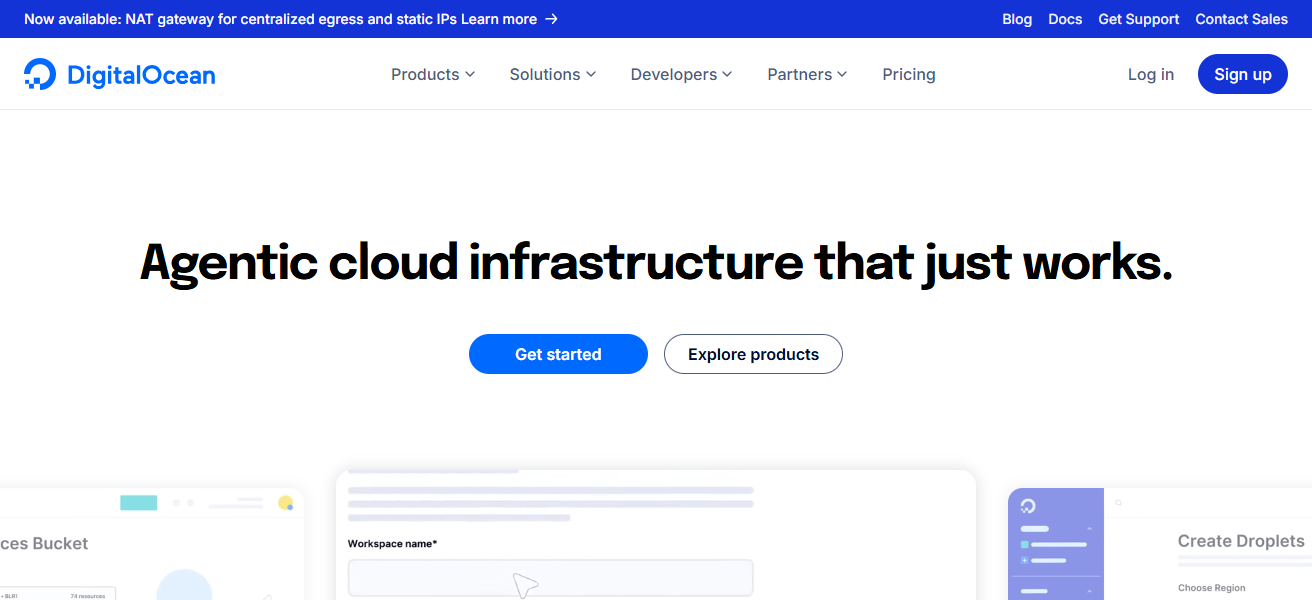Screen dimensions: 1312x600
Task: Select the Pricing menu item
Action: tap(908, 74)
